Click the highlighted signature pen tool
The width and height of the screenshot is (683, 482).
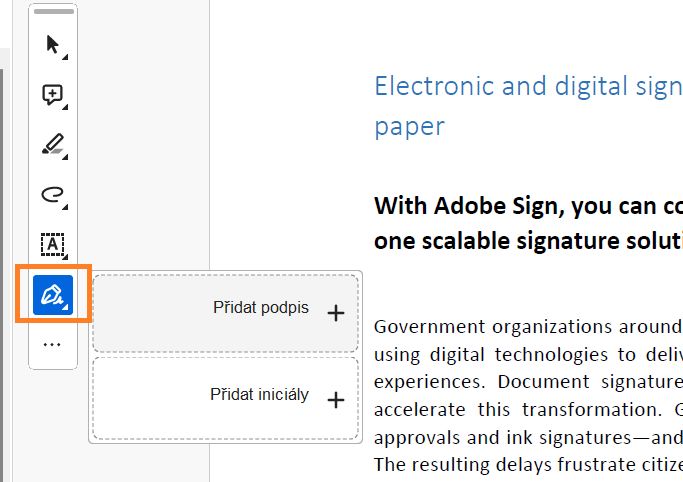coord(53,294)
